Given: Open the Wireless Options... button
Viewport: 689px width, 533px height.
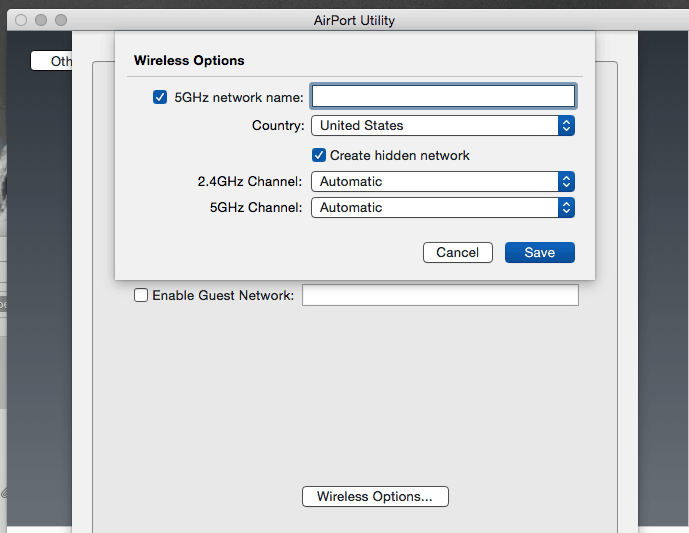Looking at the screenshot, I should (375, 497).
